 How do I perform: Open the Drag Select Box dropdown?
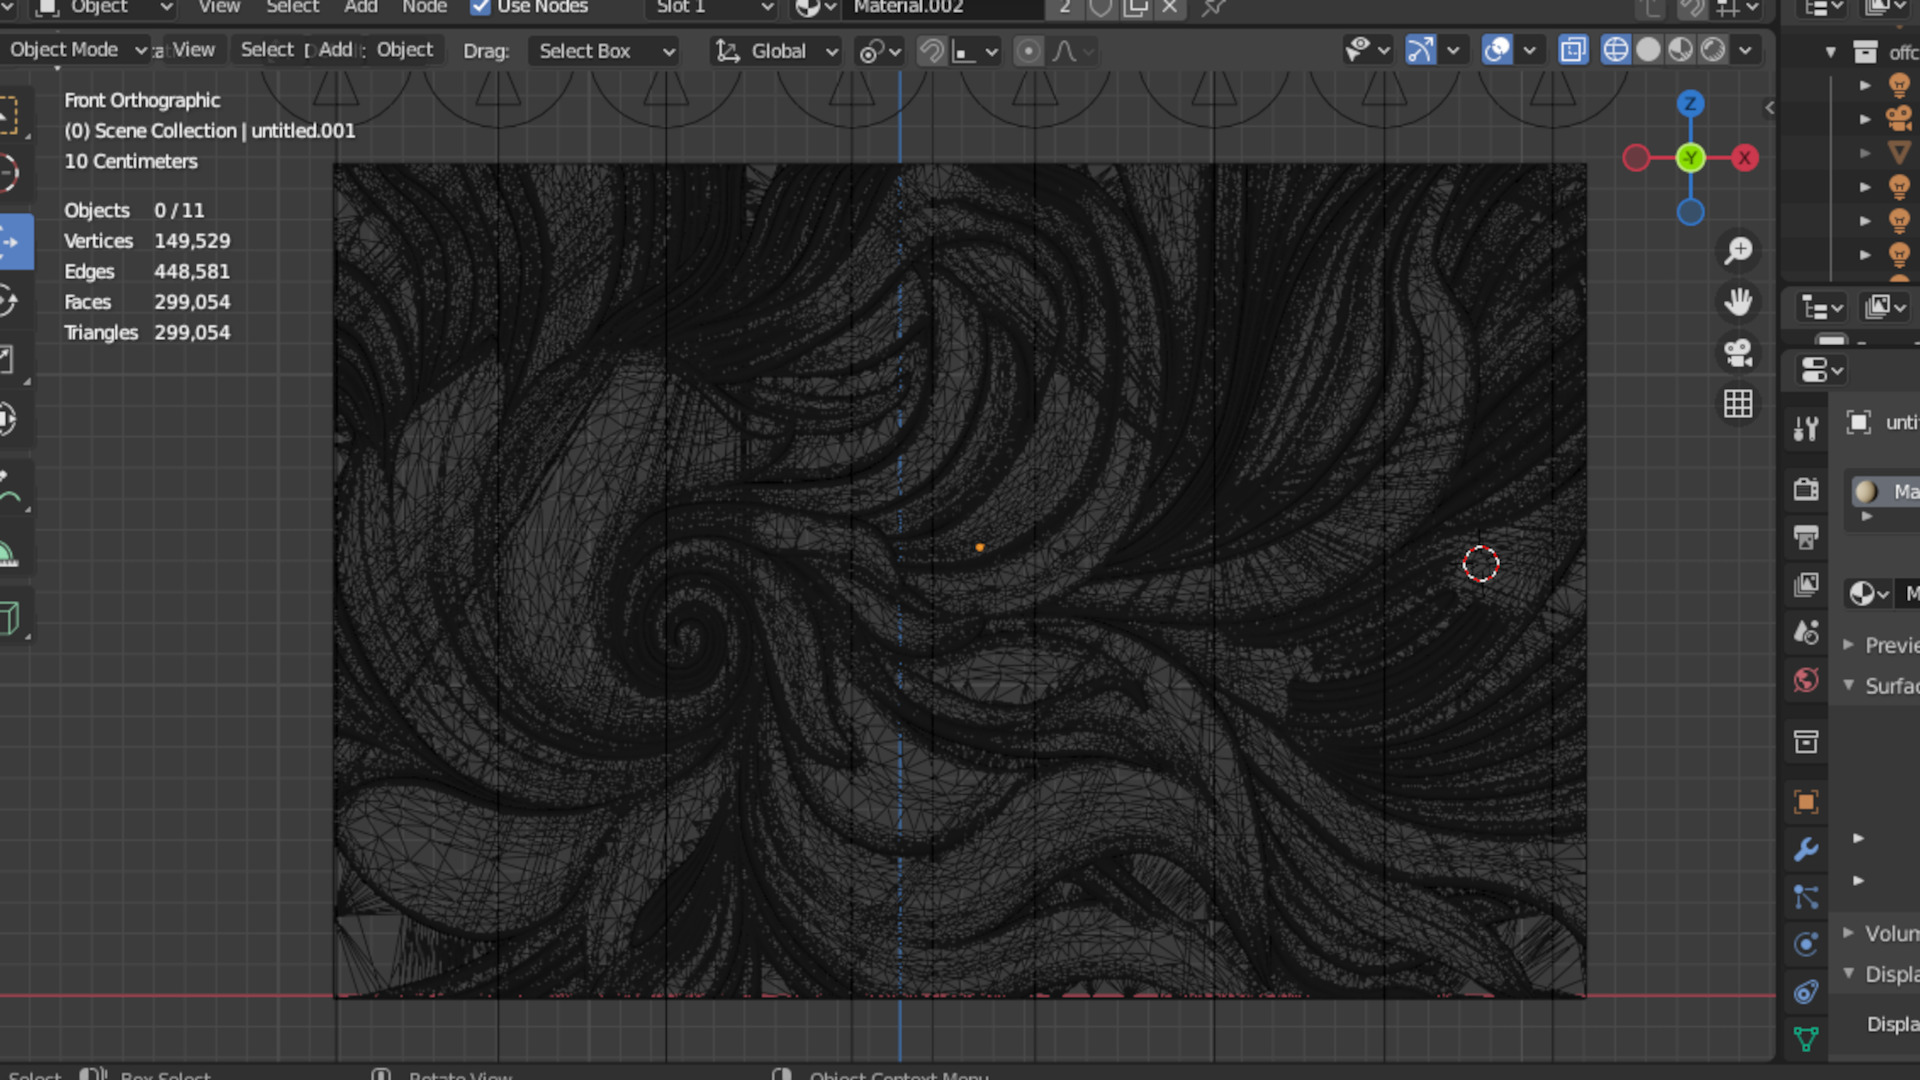pyautogui.click(x=603, y=51)
